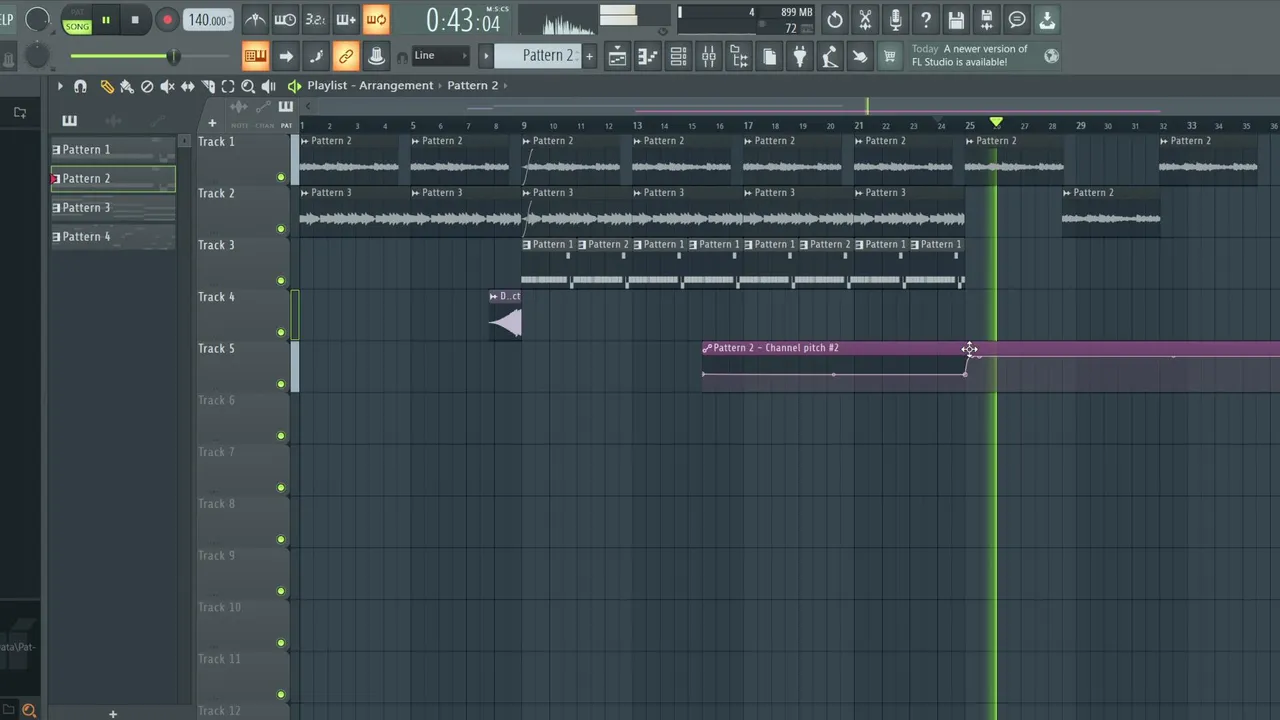Viewport: 1280px width, 720px height.
Task: Click the microphone one-click recording icon
Action: point(895,19)
